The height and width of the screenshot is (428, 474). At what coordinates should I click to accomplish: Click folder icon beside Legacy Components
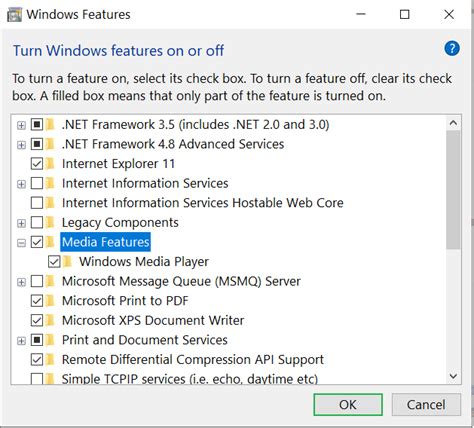(x=50, y=222)
